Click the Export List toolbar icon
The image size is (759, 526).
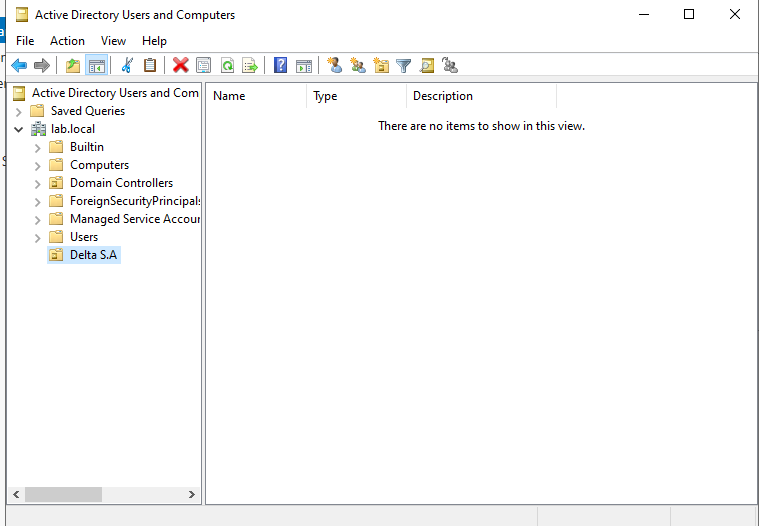(250, 66)
